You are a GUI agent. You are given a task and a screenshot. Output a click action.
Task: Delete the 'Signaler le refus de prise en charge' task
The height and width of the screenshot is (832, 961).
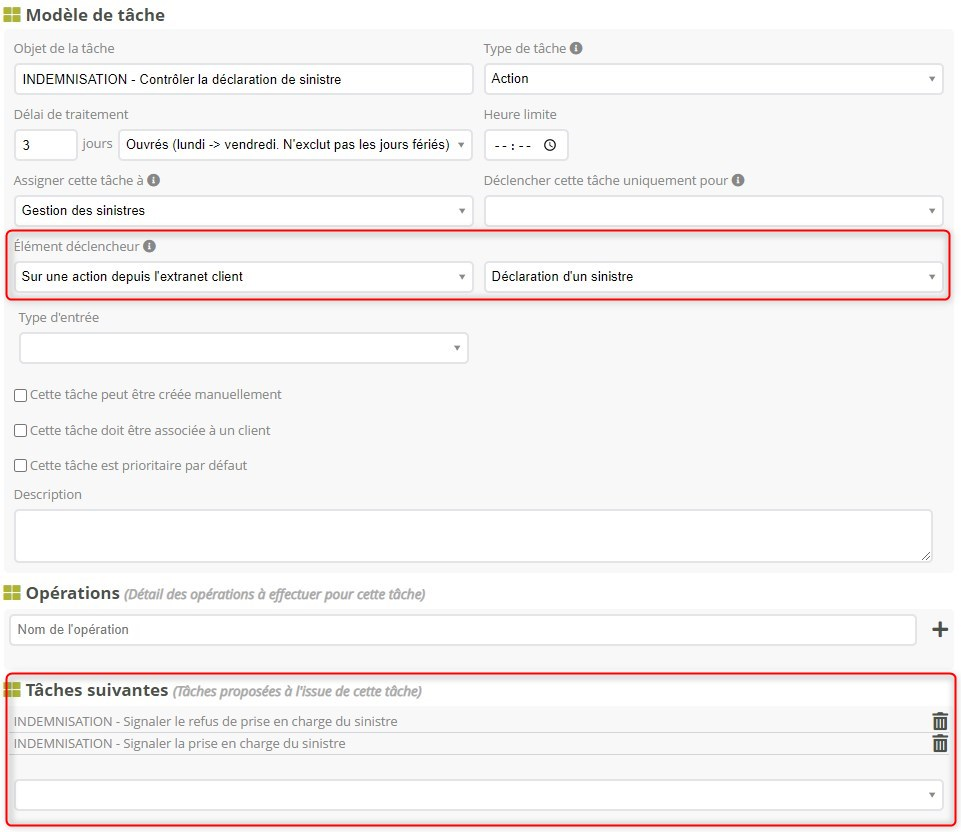coord(940,721)
